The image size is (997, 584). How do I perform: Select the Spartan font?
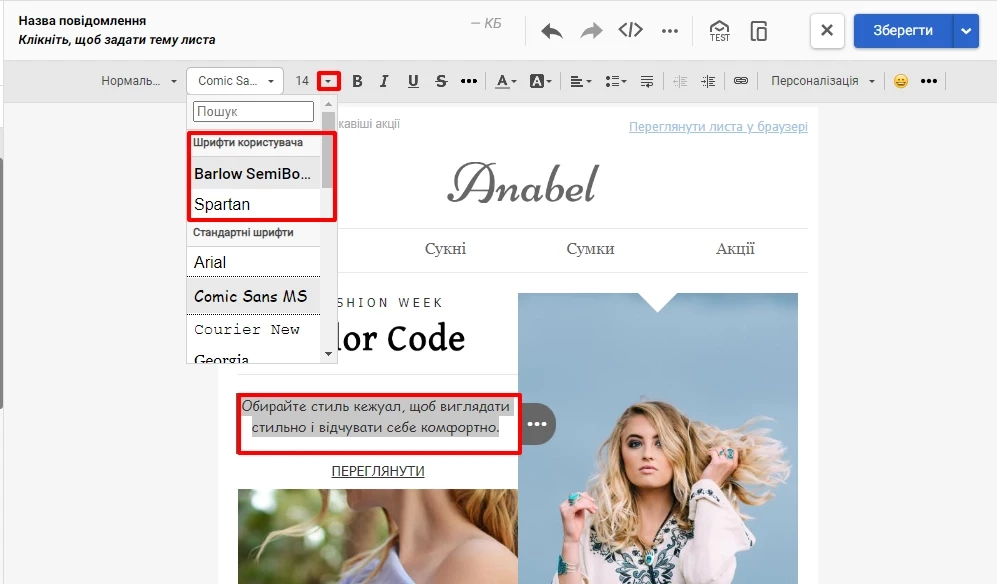(x=253, y=204)
